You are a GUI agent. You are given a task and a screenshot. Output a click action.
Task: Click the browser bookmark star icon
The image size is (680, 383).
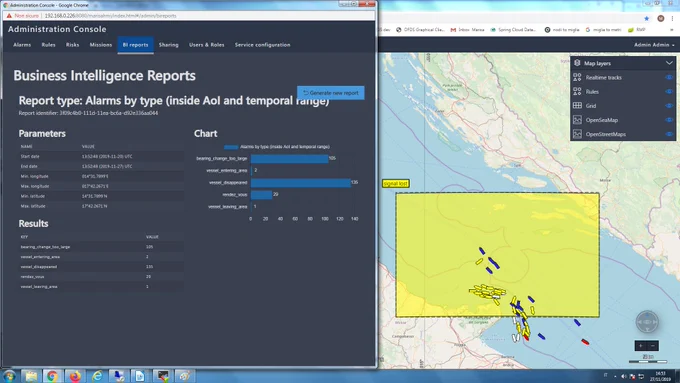[647, 18]
